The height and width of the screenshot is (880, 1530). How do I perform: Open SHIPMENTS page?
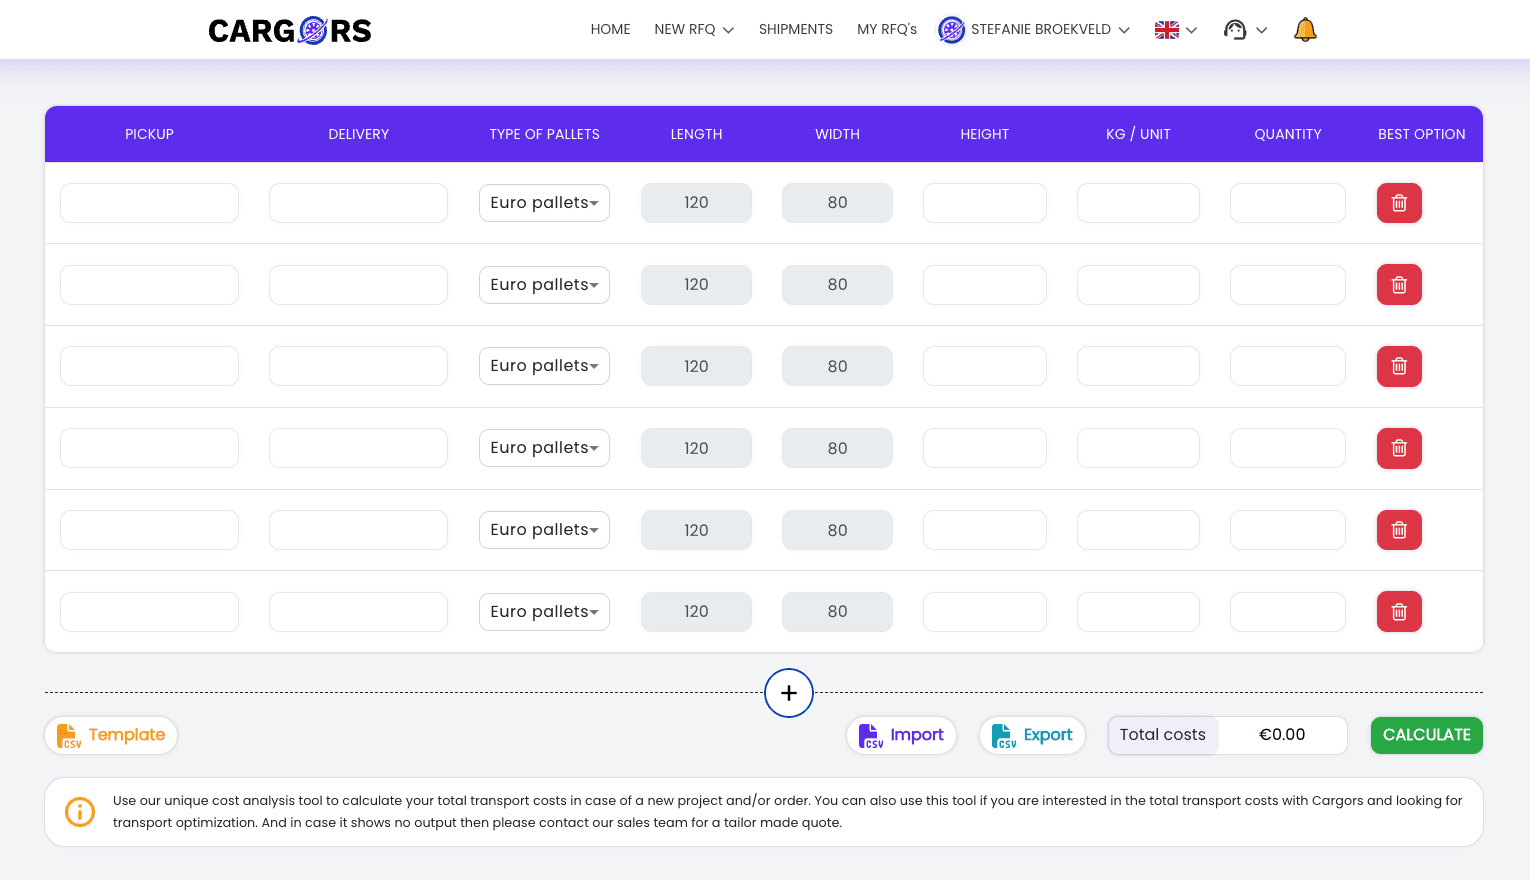click(796, 29)
